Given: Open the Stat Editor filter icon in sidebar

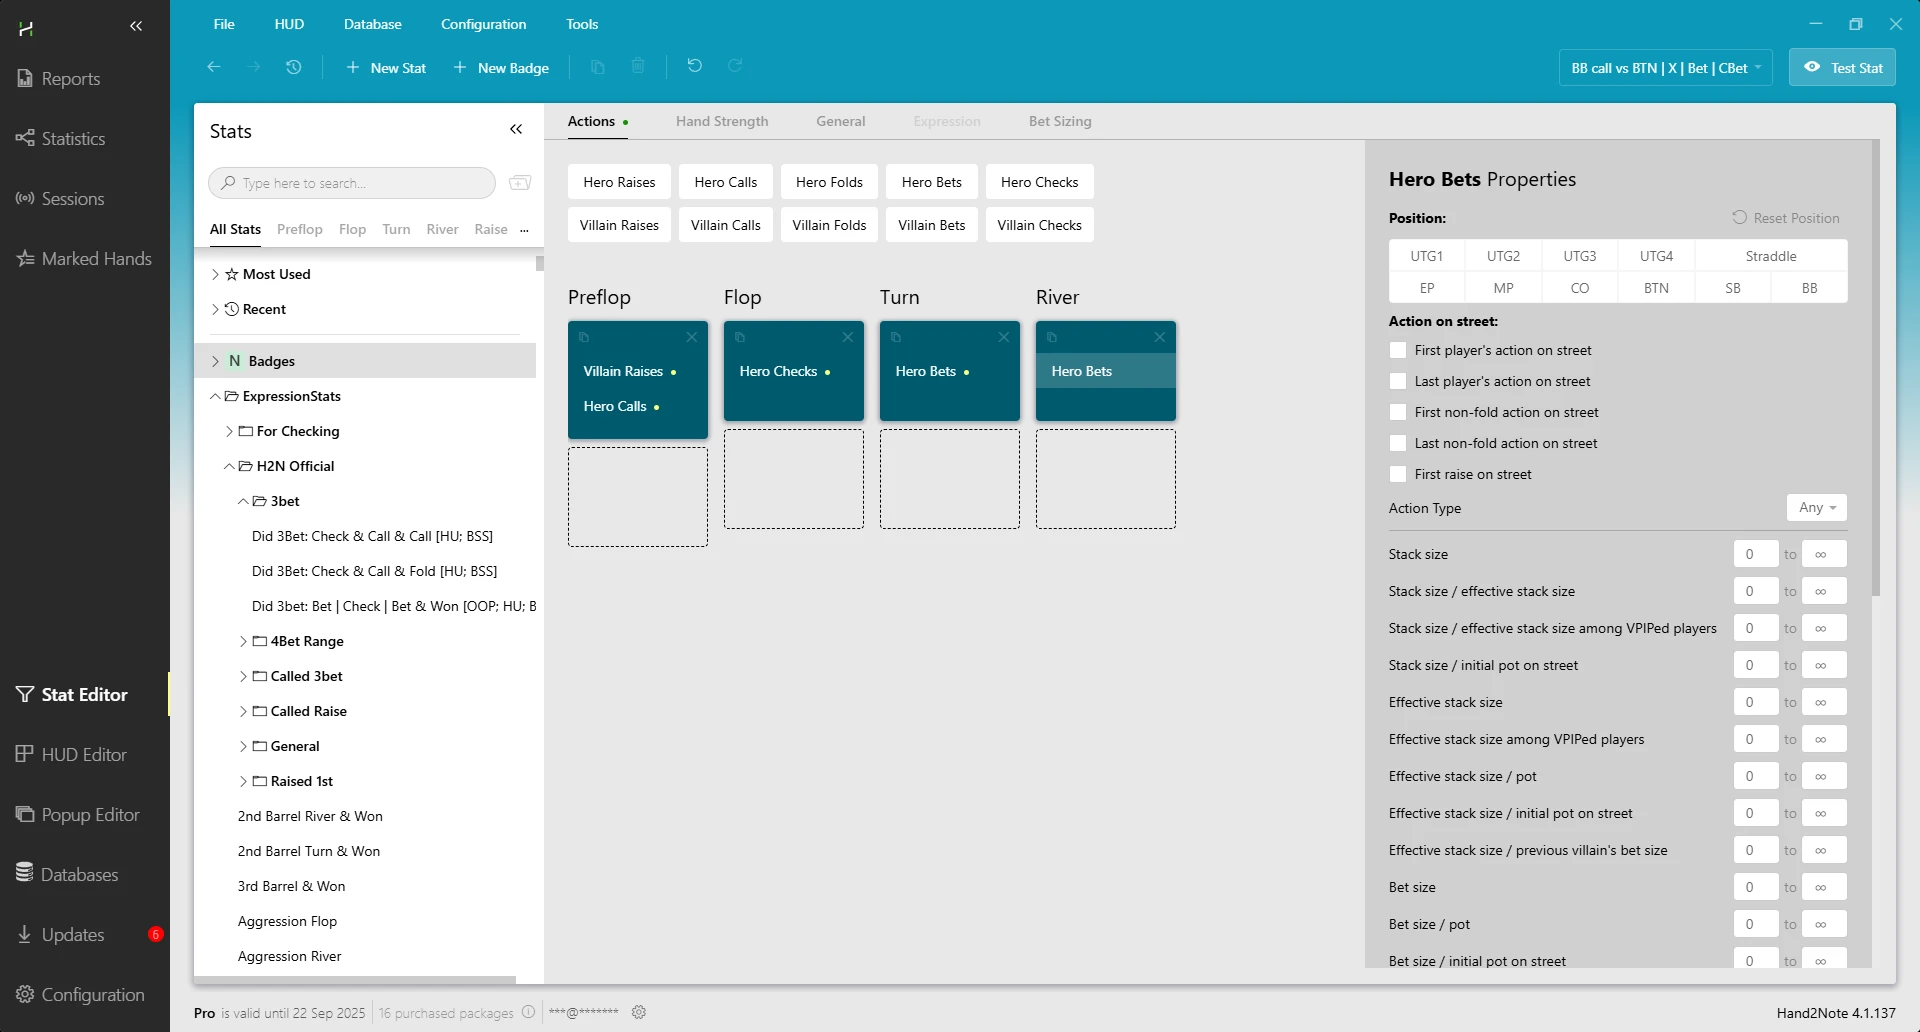Looking at the screenshot, I should [25, 694].
